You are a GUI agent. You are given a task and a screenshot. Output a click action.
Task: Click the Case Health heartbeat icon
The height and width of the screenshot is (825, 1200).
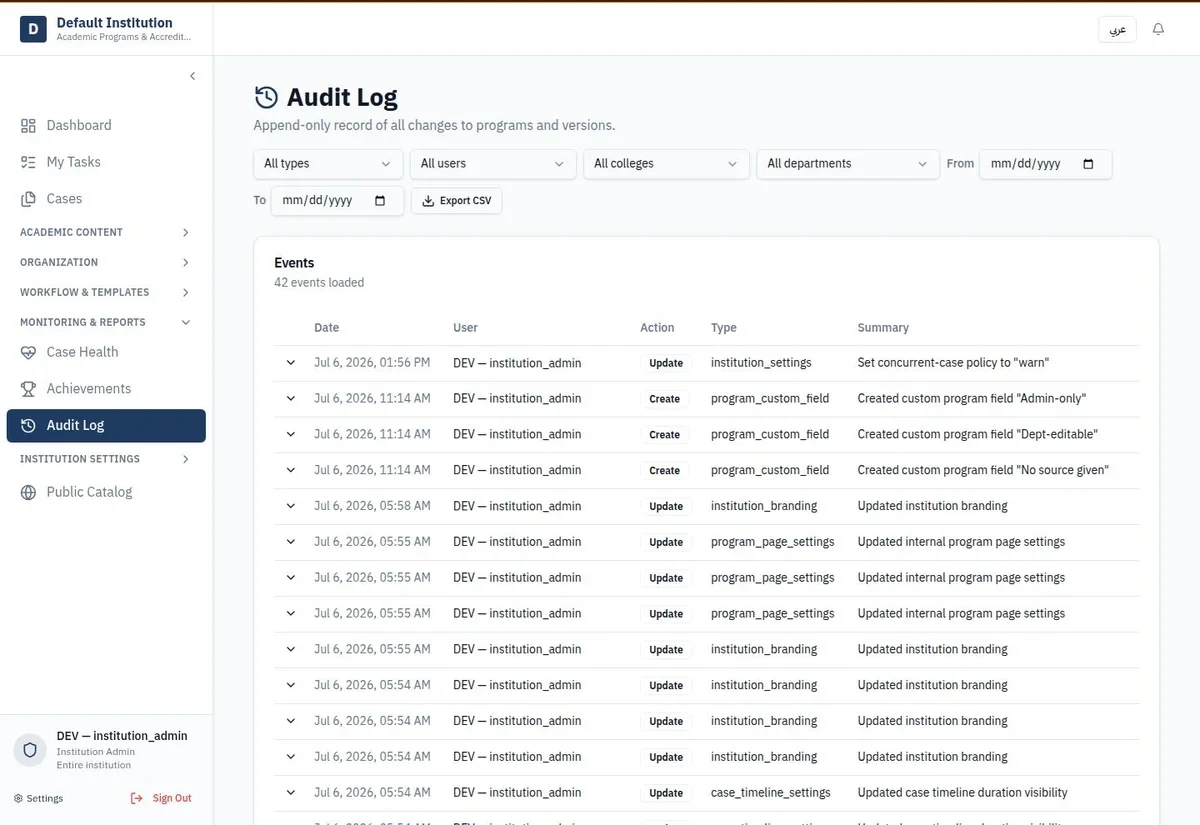click(x=28, y=352)
